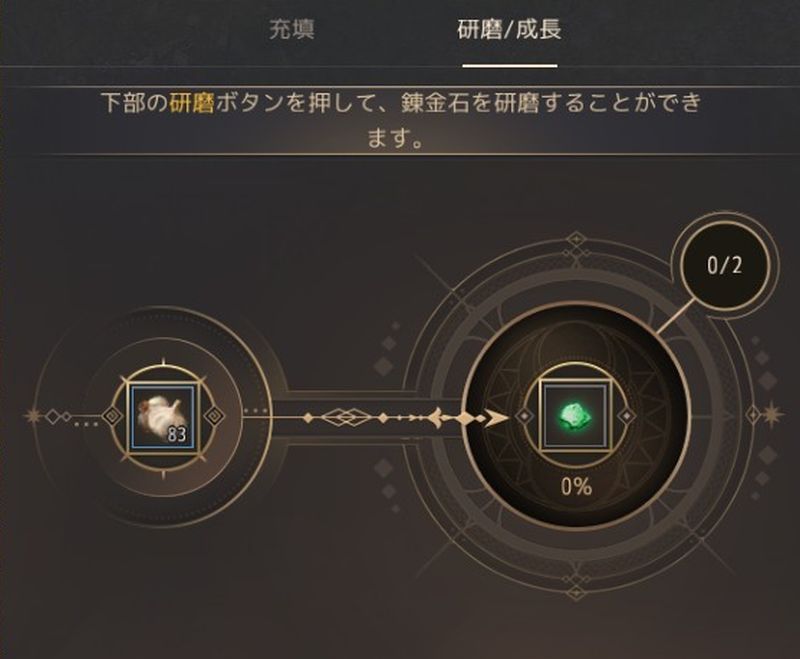Click the diamond ornament left of the stone slot

524,417
